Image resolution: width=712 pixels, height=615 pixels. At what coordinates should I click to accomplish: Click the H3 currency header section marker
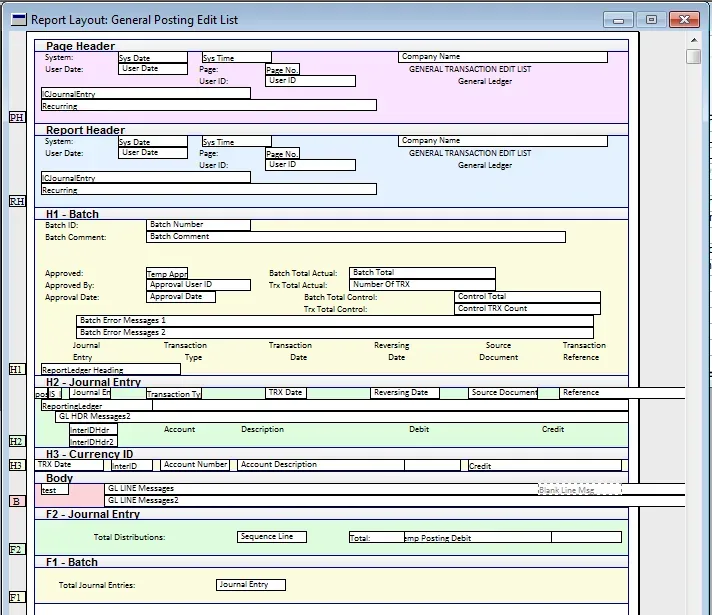(x=16, y=465)
